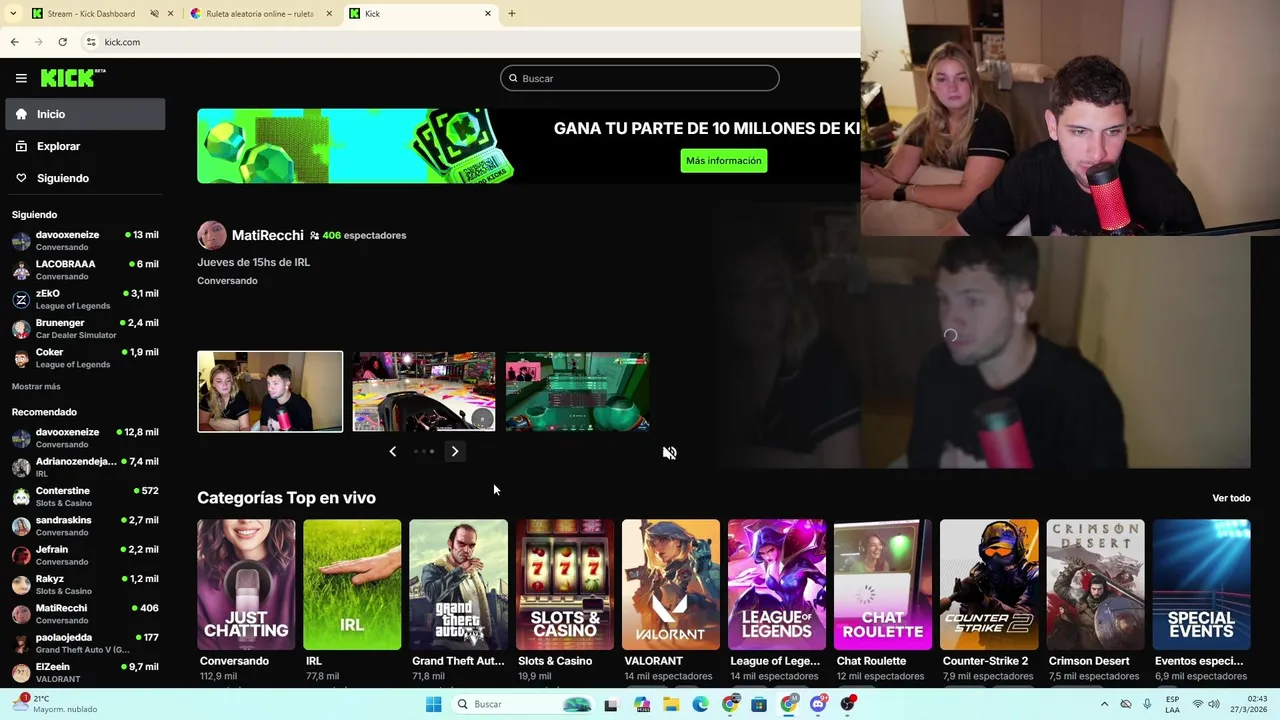
Task: Open paolaojedda in the Recomendado list
Action: tap(85, 643)
